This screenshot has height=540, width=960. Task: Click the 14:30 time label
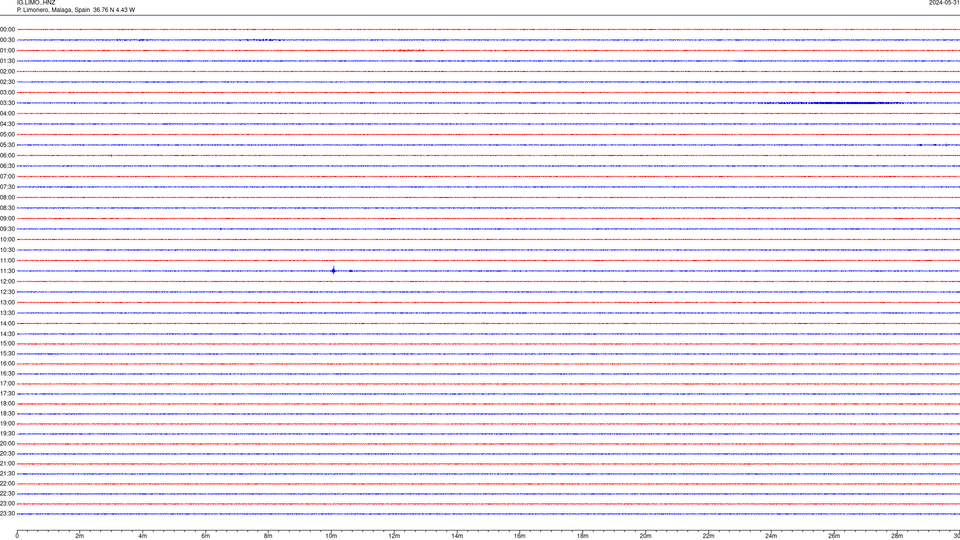click(x=7, y=334)
